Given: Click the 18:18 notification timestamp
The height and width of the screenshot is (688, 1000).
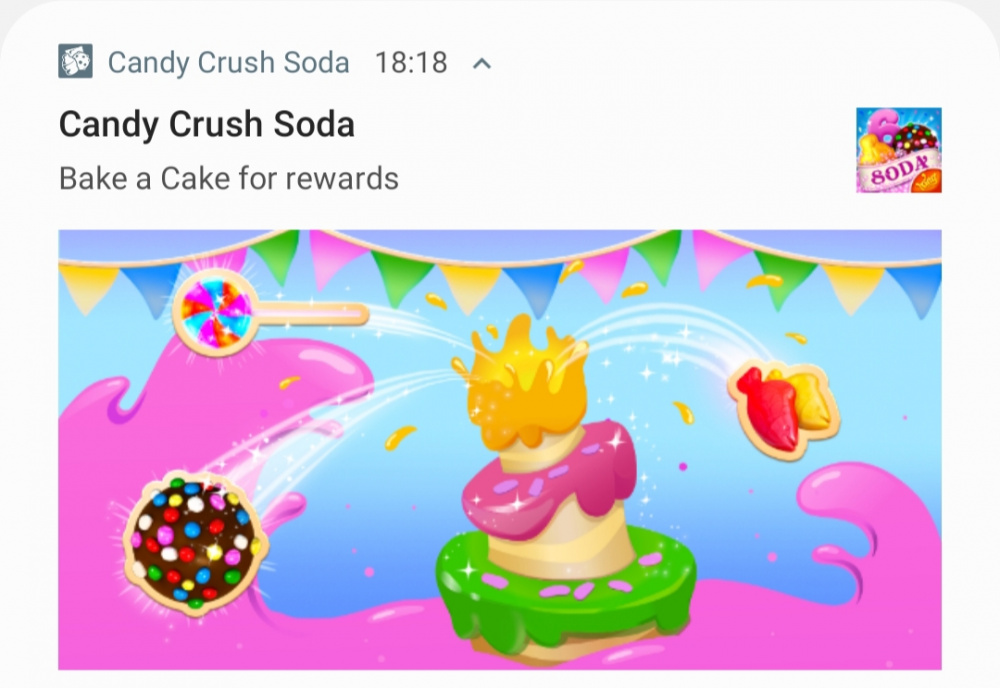Looking at the screenshot, I should [x=411, y=62].
